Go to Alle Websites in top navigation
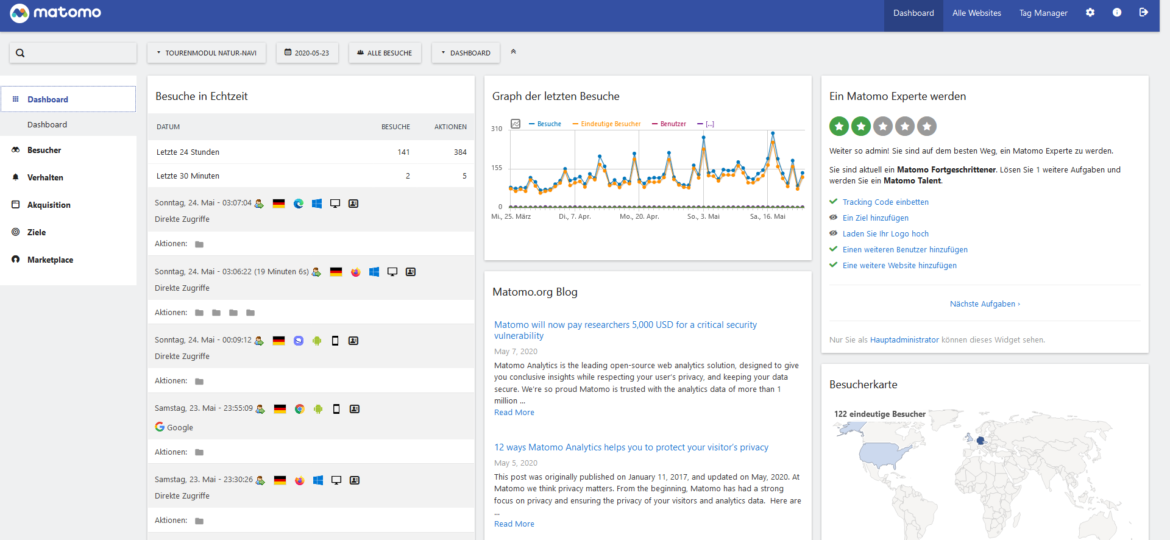The image size is (1170, 540). 977,13
